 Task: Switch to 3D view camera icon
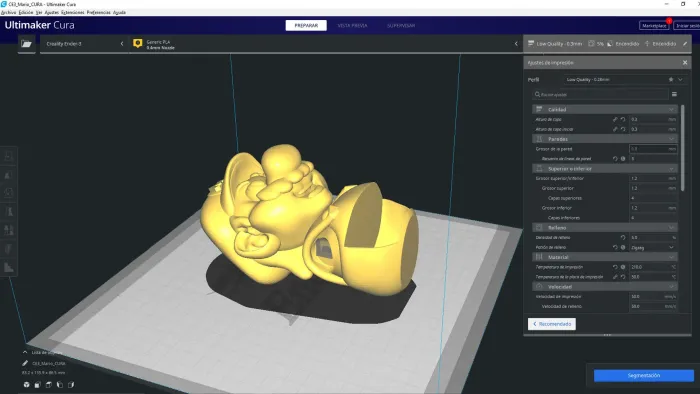[26, 385]
